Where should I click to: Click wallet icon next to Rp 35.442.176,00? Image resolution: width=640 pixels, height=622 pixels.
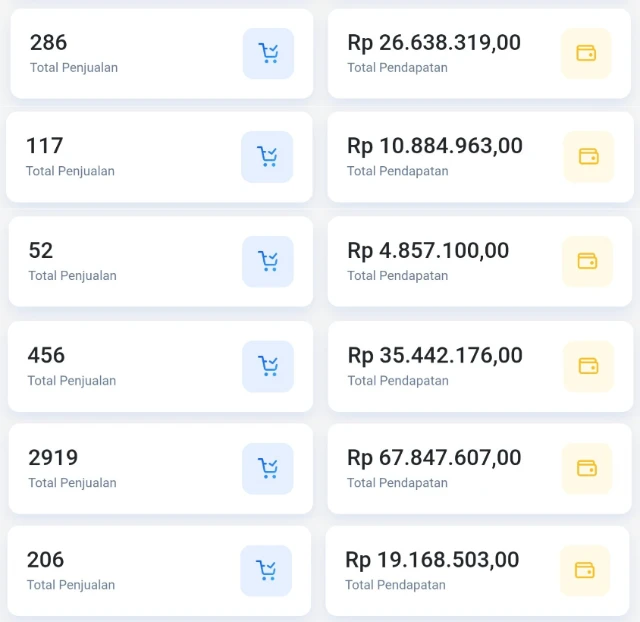pyautogui.click(x=588, y=366)
